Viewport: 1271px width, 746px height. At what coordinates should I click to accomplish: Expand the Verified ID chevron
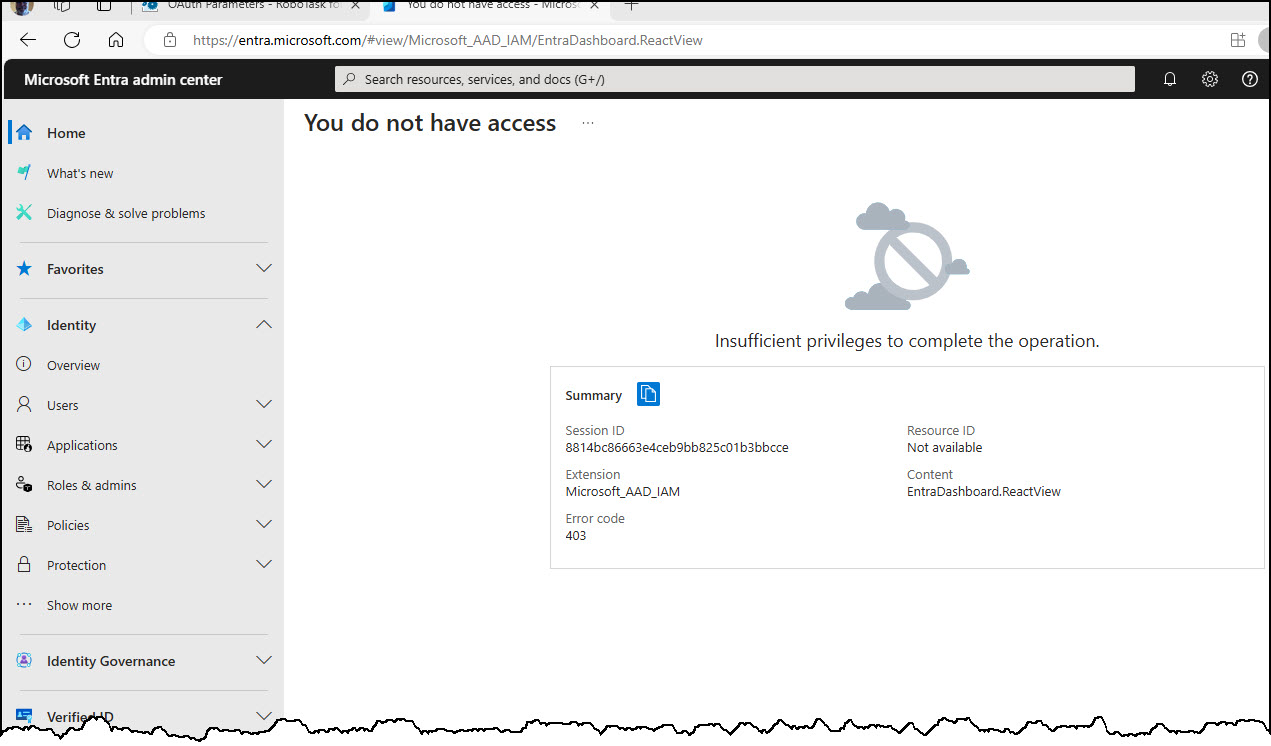[264, 715]
